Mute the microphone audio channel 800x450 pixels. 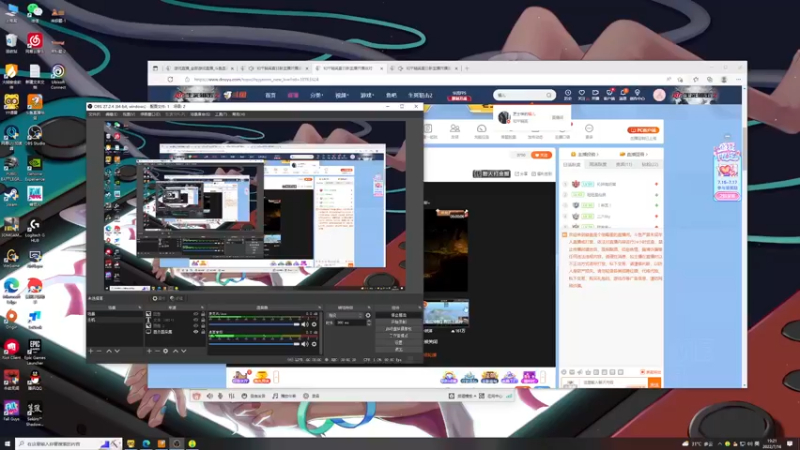(305, 324)
